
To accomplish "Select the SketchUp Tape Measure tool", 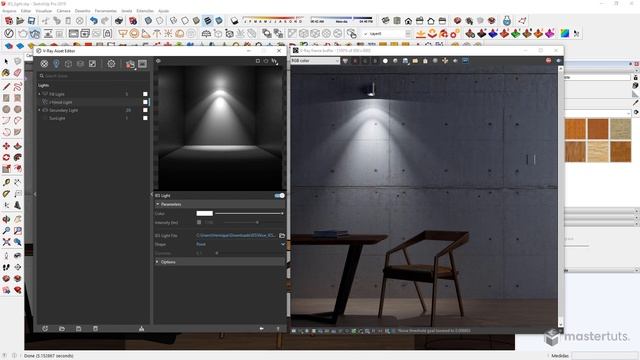I will coord(6,182).
